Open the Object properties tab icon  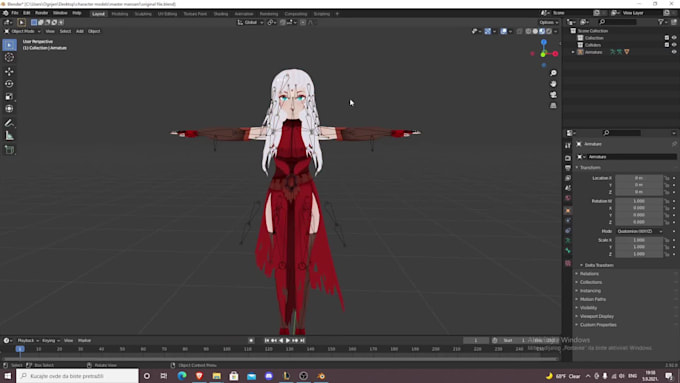point(568,210)
